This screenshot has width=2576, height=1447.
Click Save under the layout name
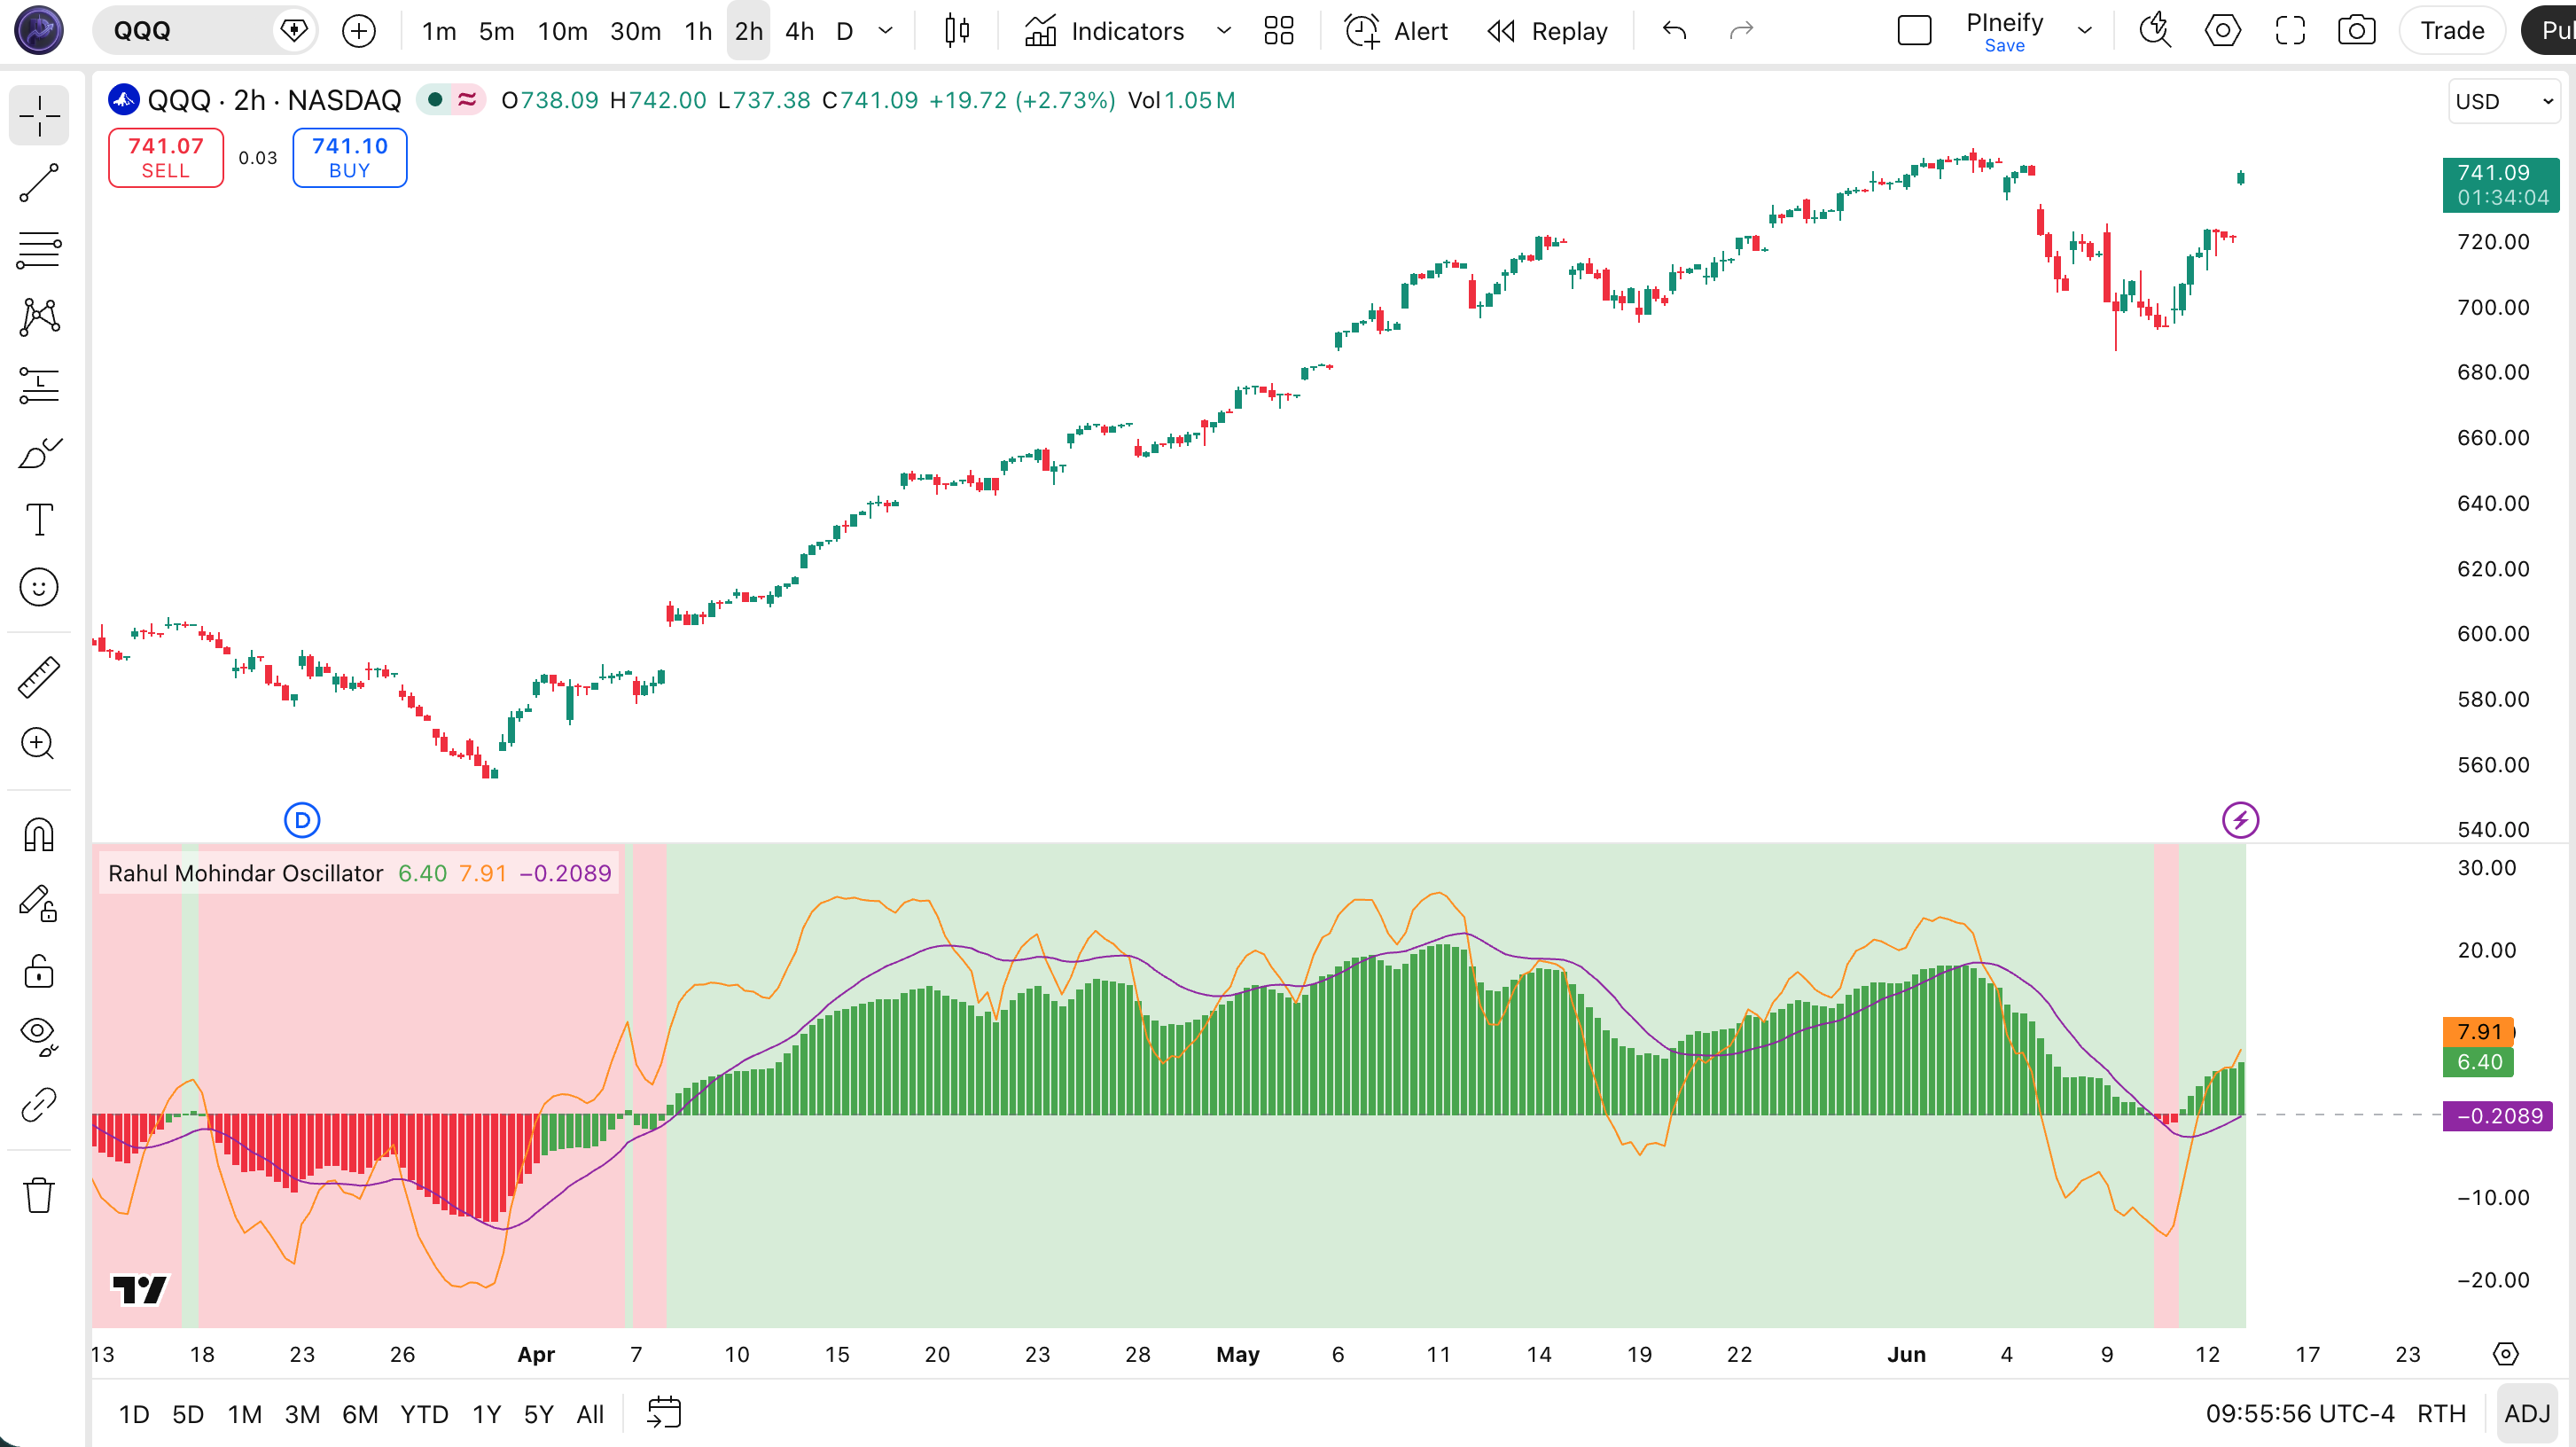[2004, 45]
